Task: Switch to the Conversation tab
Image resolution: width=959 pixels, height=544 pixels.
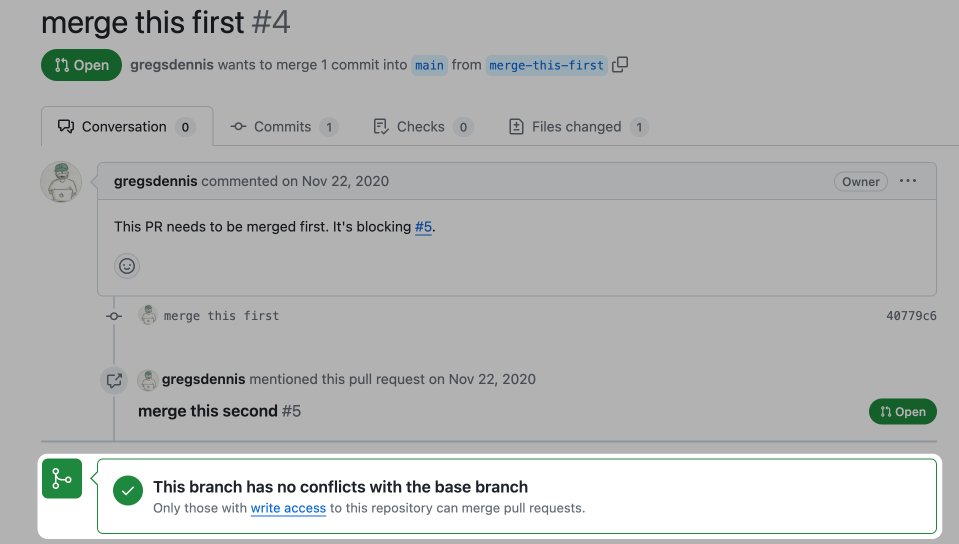Action: 126,127
